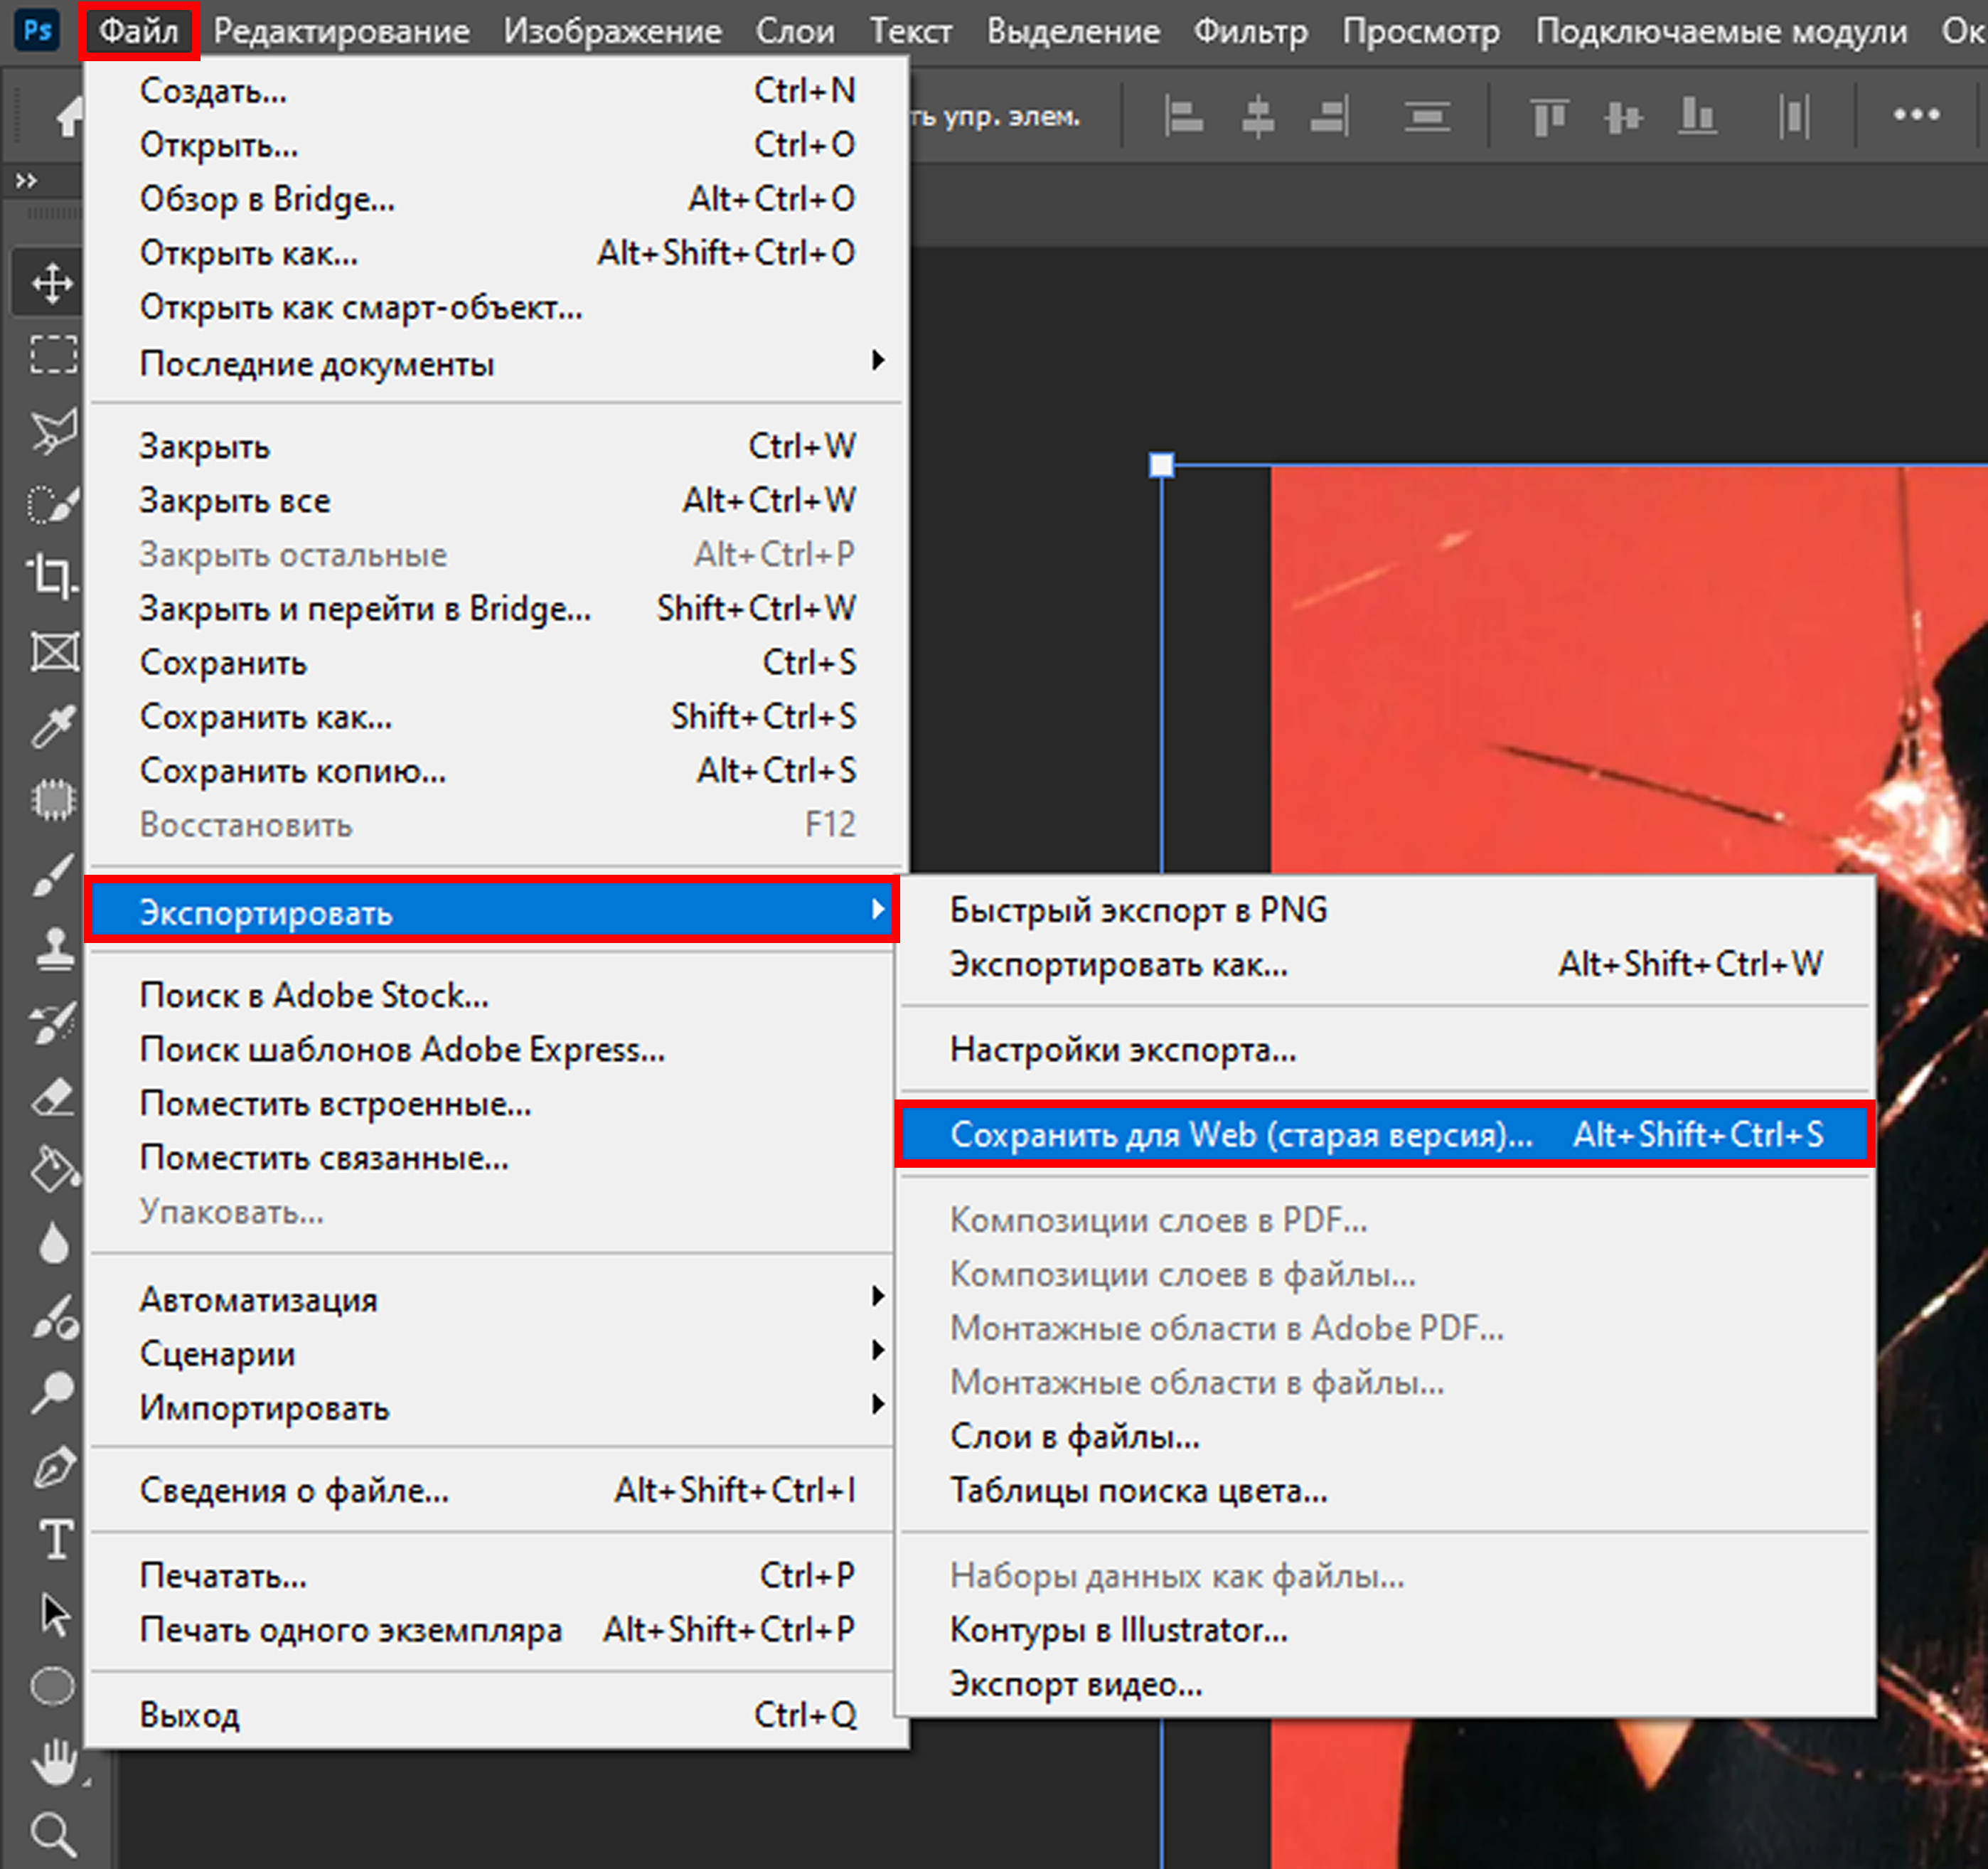Choose Быстрый экспорт в PNG
This screenshot has width=1988, height=1869.
1385,910
